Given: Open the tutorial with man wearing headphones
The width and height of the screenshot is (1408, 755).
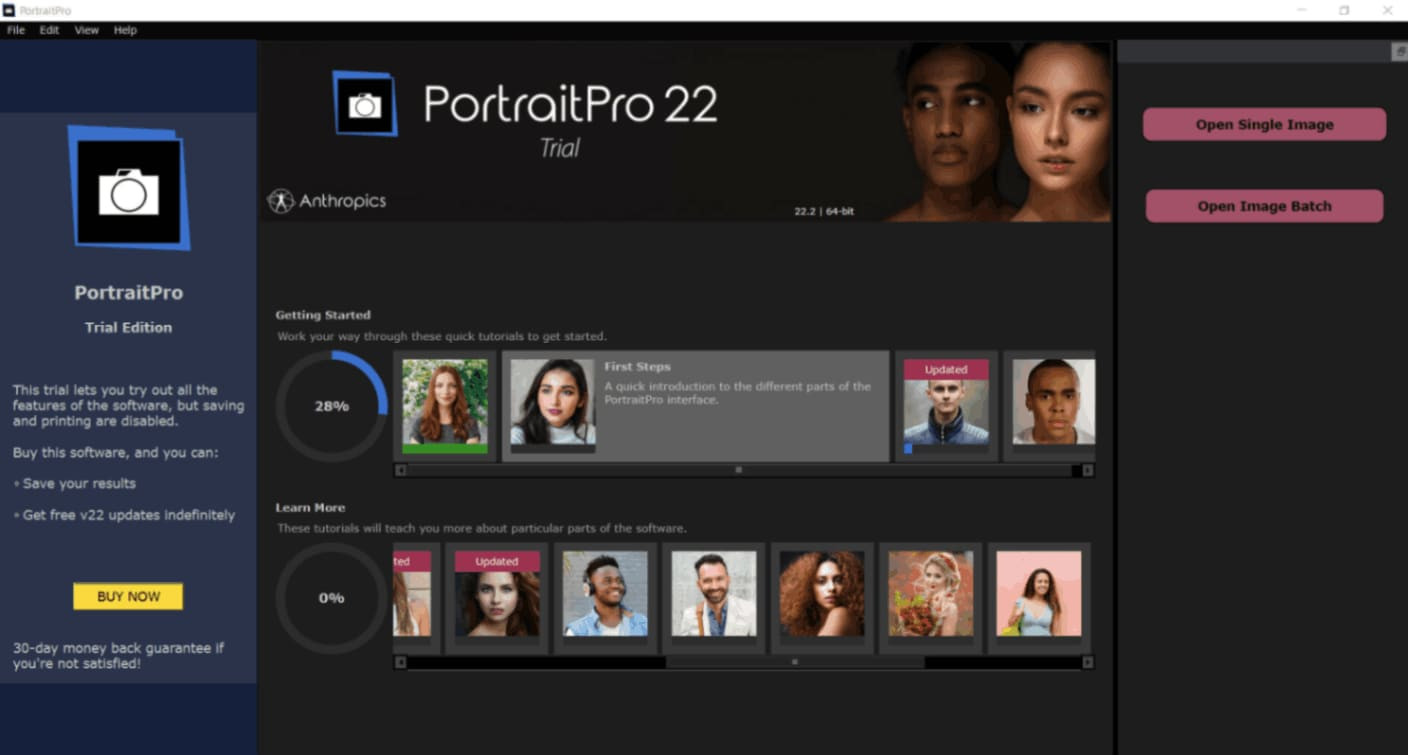Looking at the screenshot, I should 605,598.
